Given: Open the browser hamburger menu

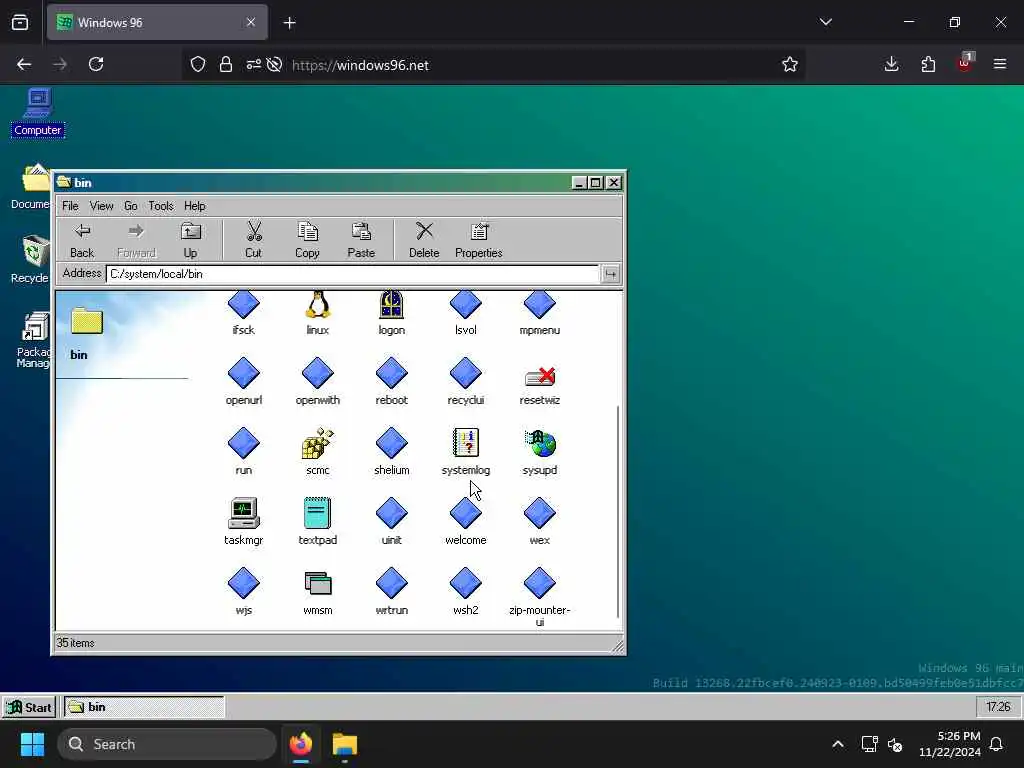Looking at the screenshot, I should (999, 64).
